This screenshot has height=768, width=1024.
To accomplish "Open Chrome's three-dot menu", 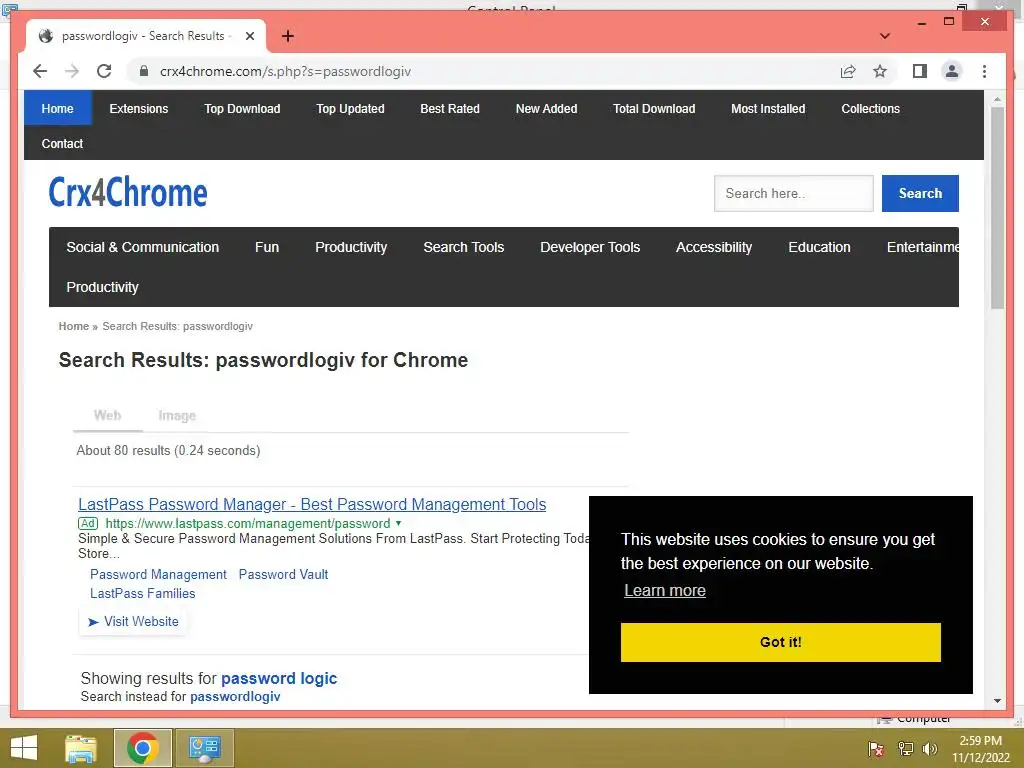I will tap(984, 71).
